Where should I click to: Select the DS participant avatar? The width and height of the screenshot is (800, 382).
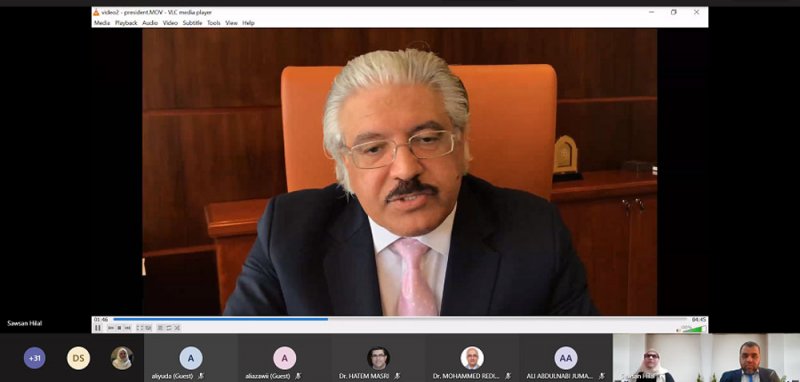click(78, 358)
